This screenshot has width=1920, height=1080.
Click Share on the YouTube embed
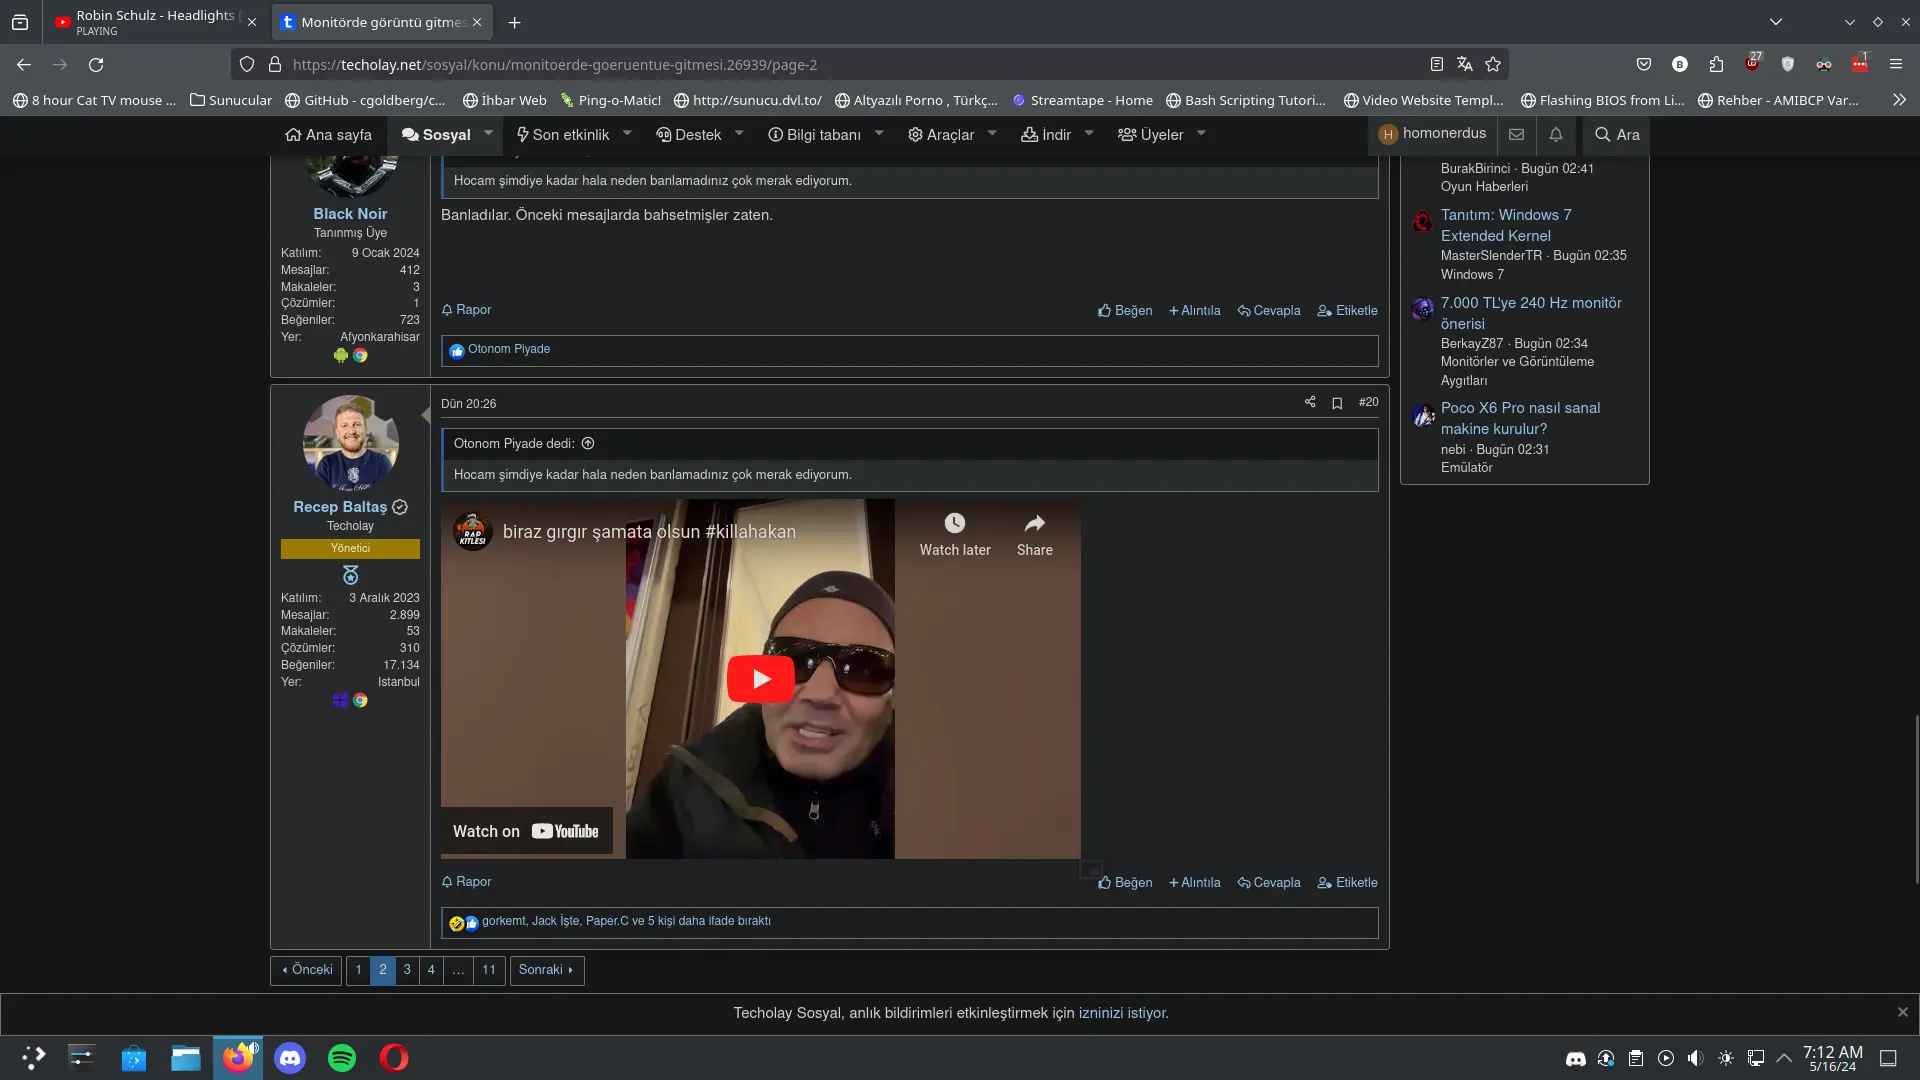tap(1034, 535)
